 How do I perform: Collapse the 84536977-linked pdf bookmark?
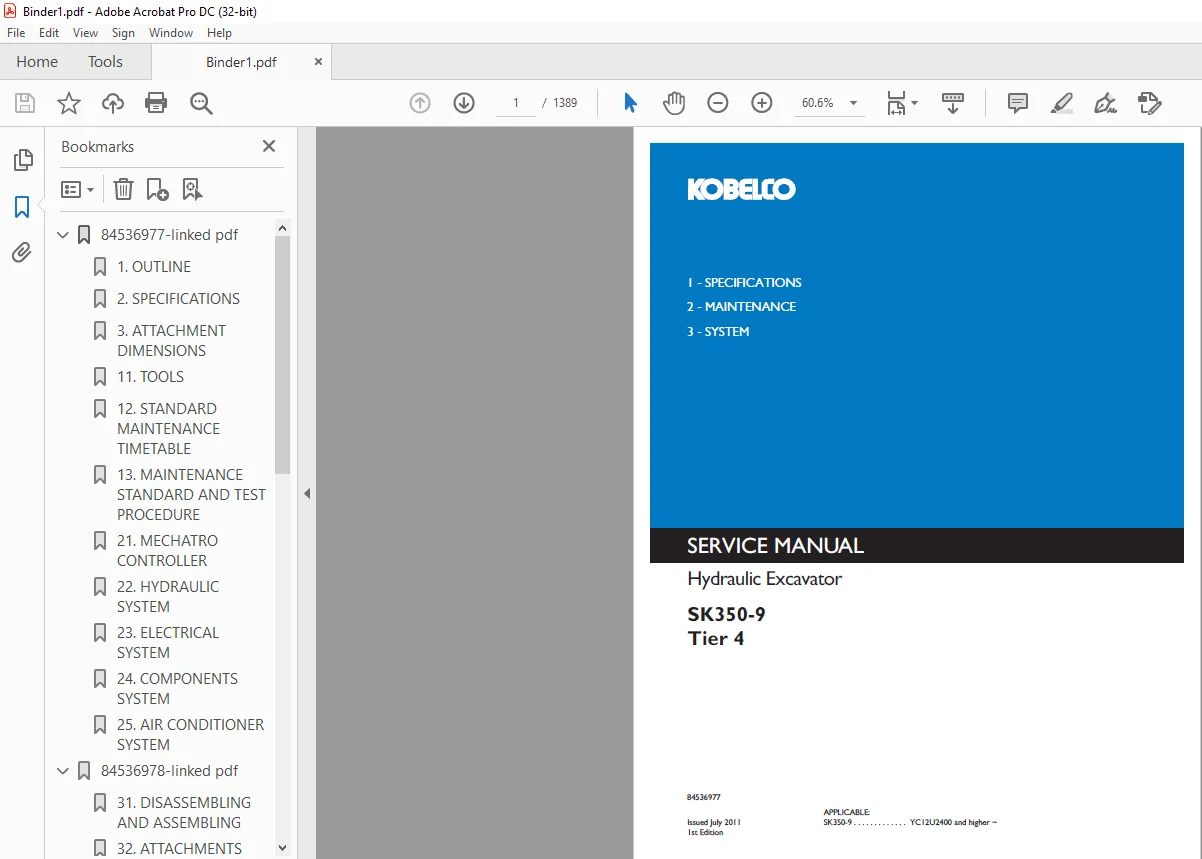pos(63,235)
